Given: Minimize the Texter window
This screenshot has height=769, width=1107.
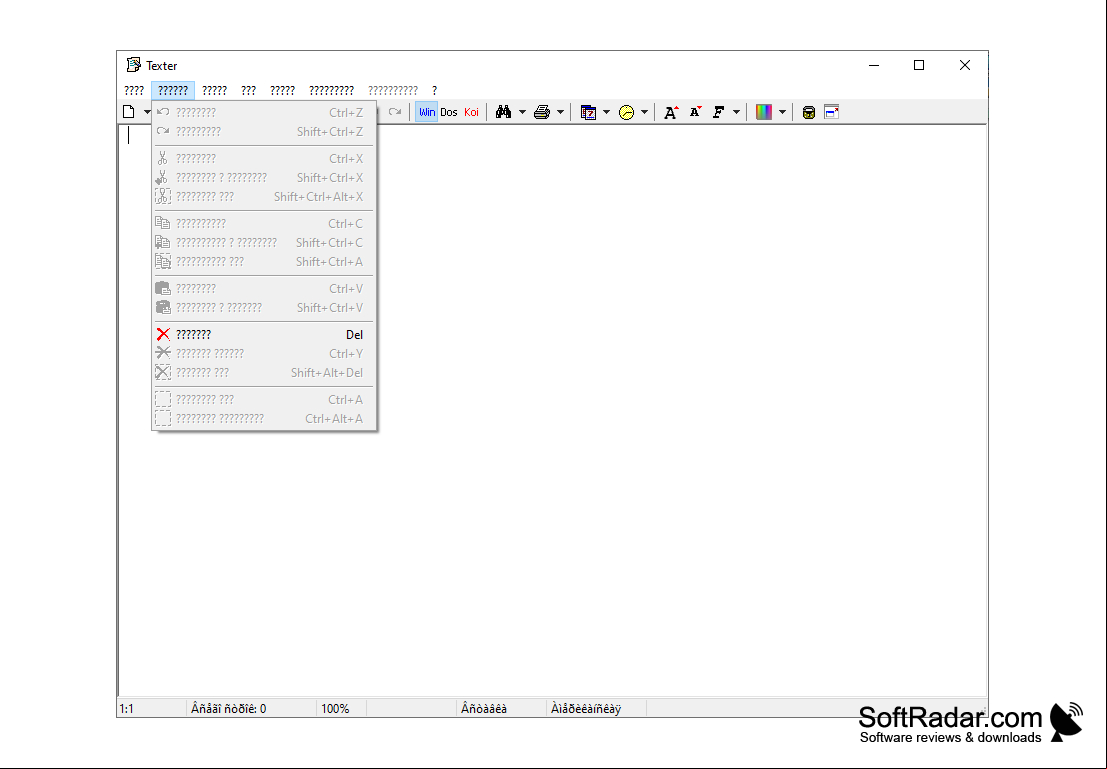Looking at the screenshot, I should [x=874, y=65].
